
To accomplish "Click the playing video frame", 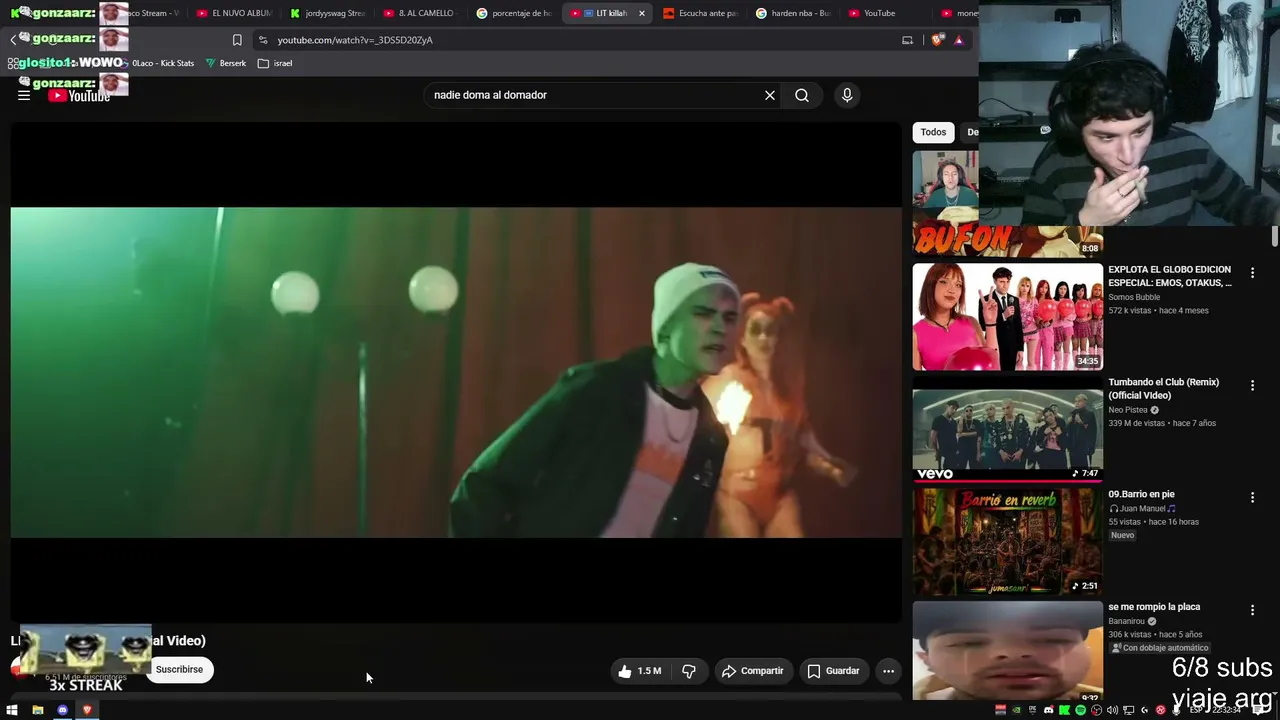I will tap(456, 372).
